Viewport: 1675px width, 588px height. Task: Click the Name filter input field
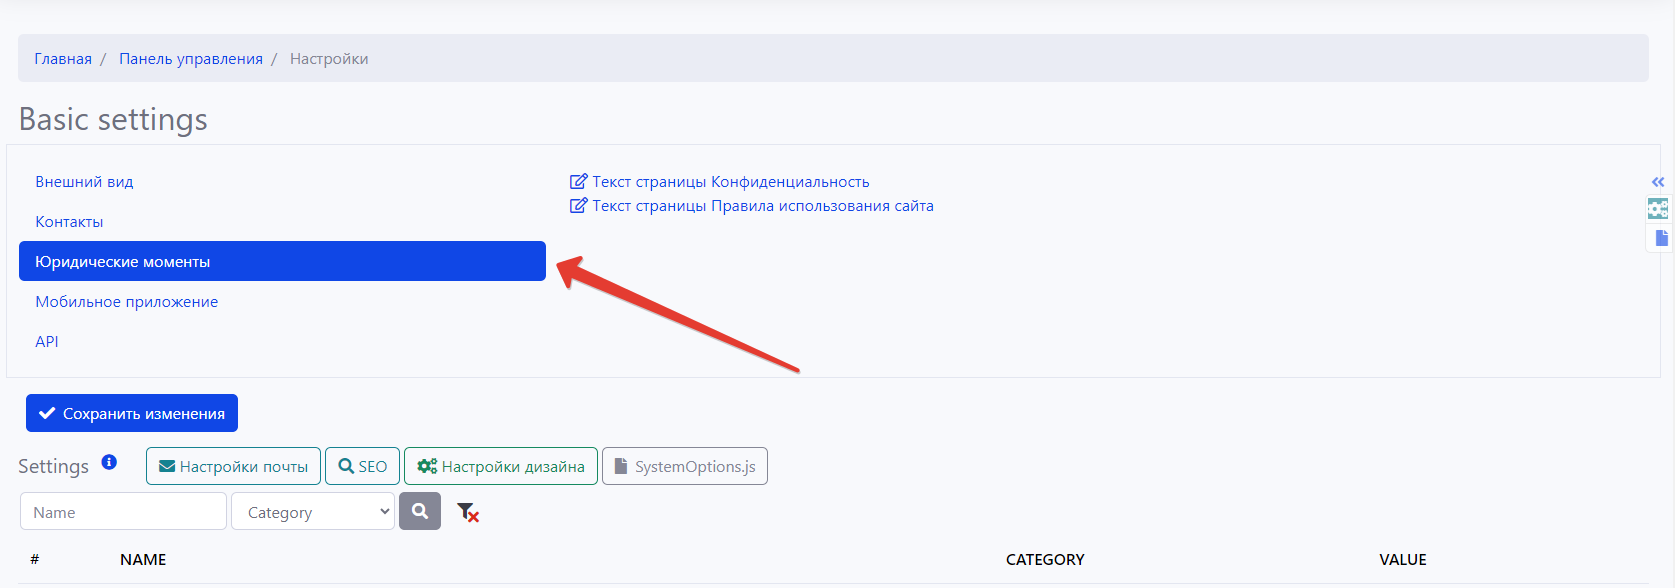point(123,512)
